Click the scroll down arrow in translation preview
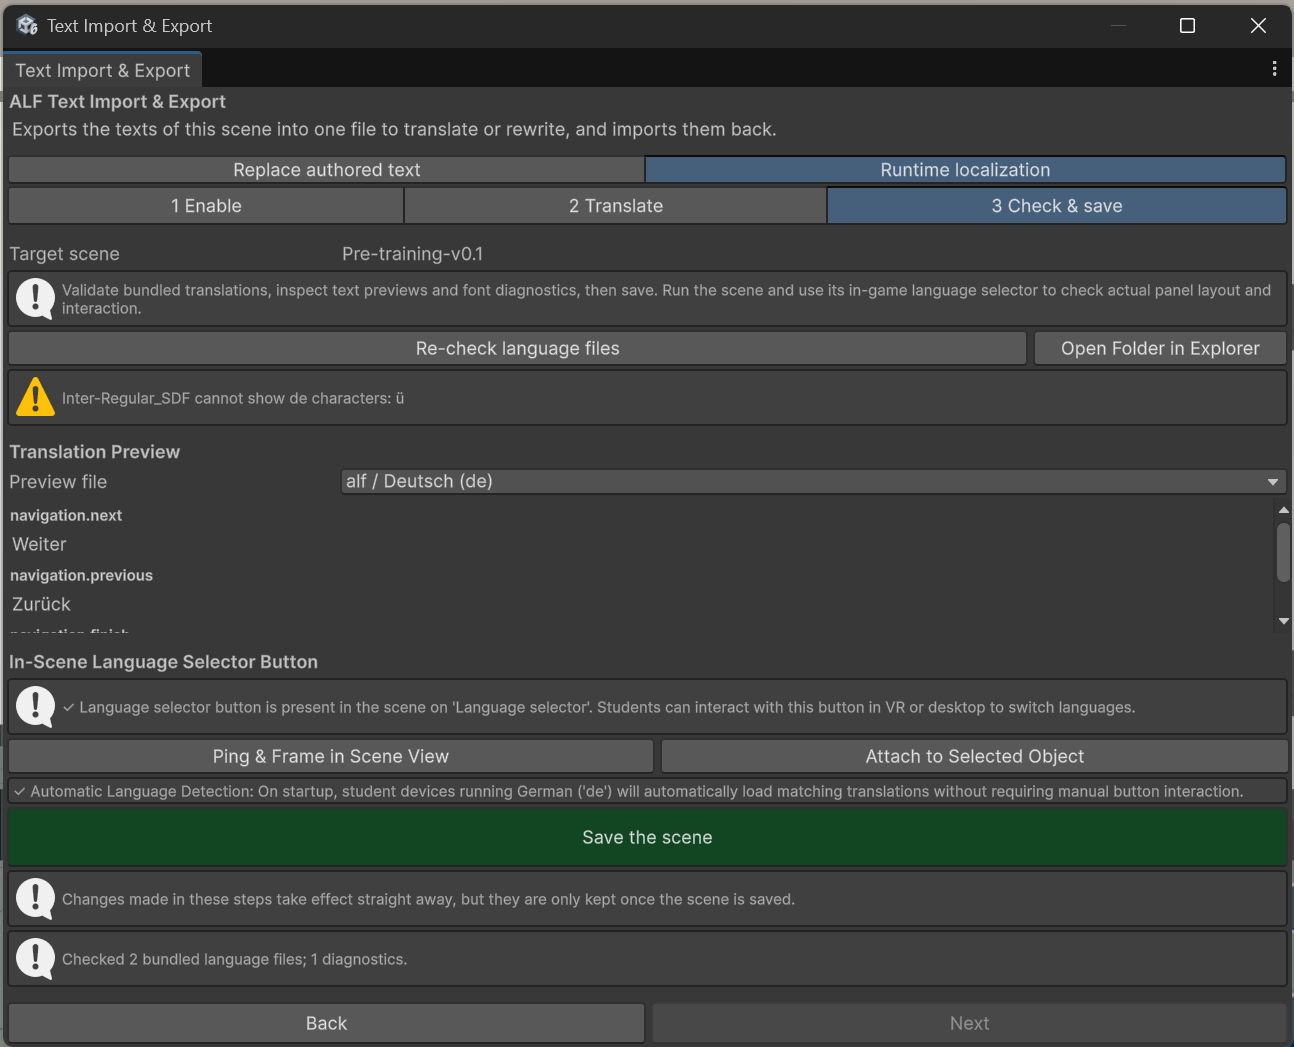1294x1047 pixels. [x=1283, y=621]
